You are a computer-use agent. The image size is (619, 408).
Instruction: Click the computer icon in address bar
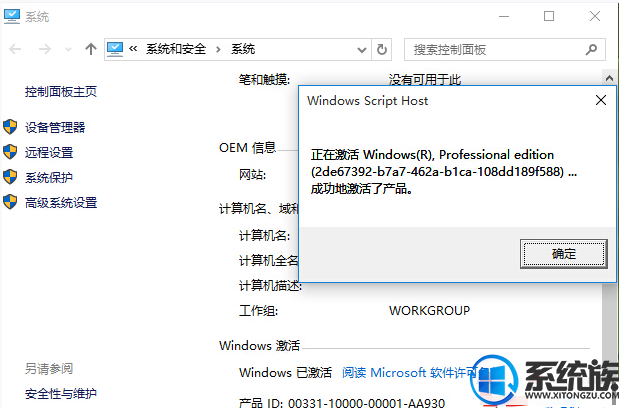tap(115, 49)
